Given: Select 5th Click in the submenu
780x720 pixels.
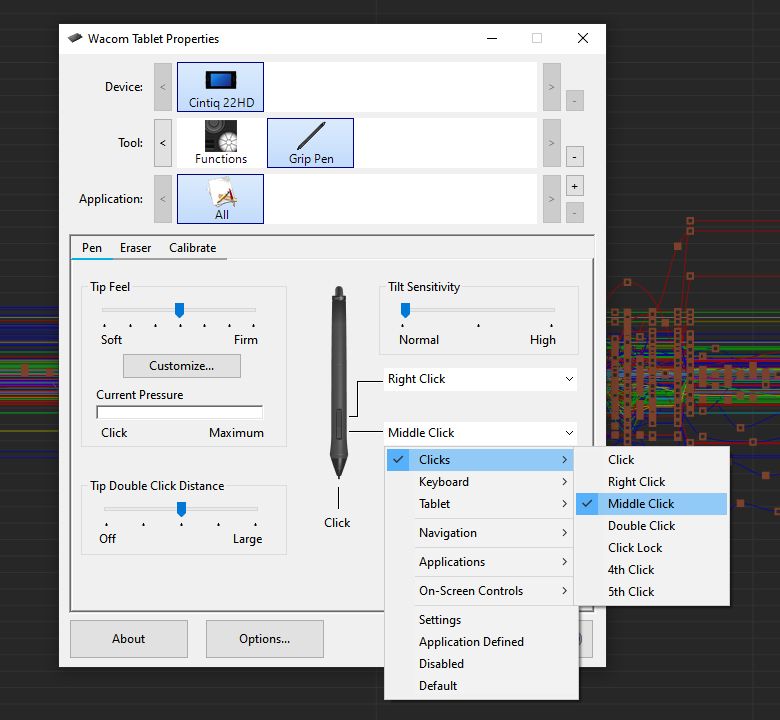Looking at the screenshot, I should [x=652, y=592].
